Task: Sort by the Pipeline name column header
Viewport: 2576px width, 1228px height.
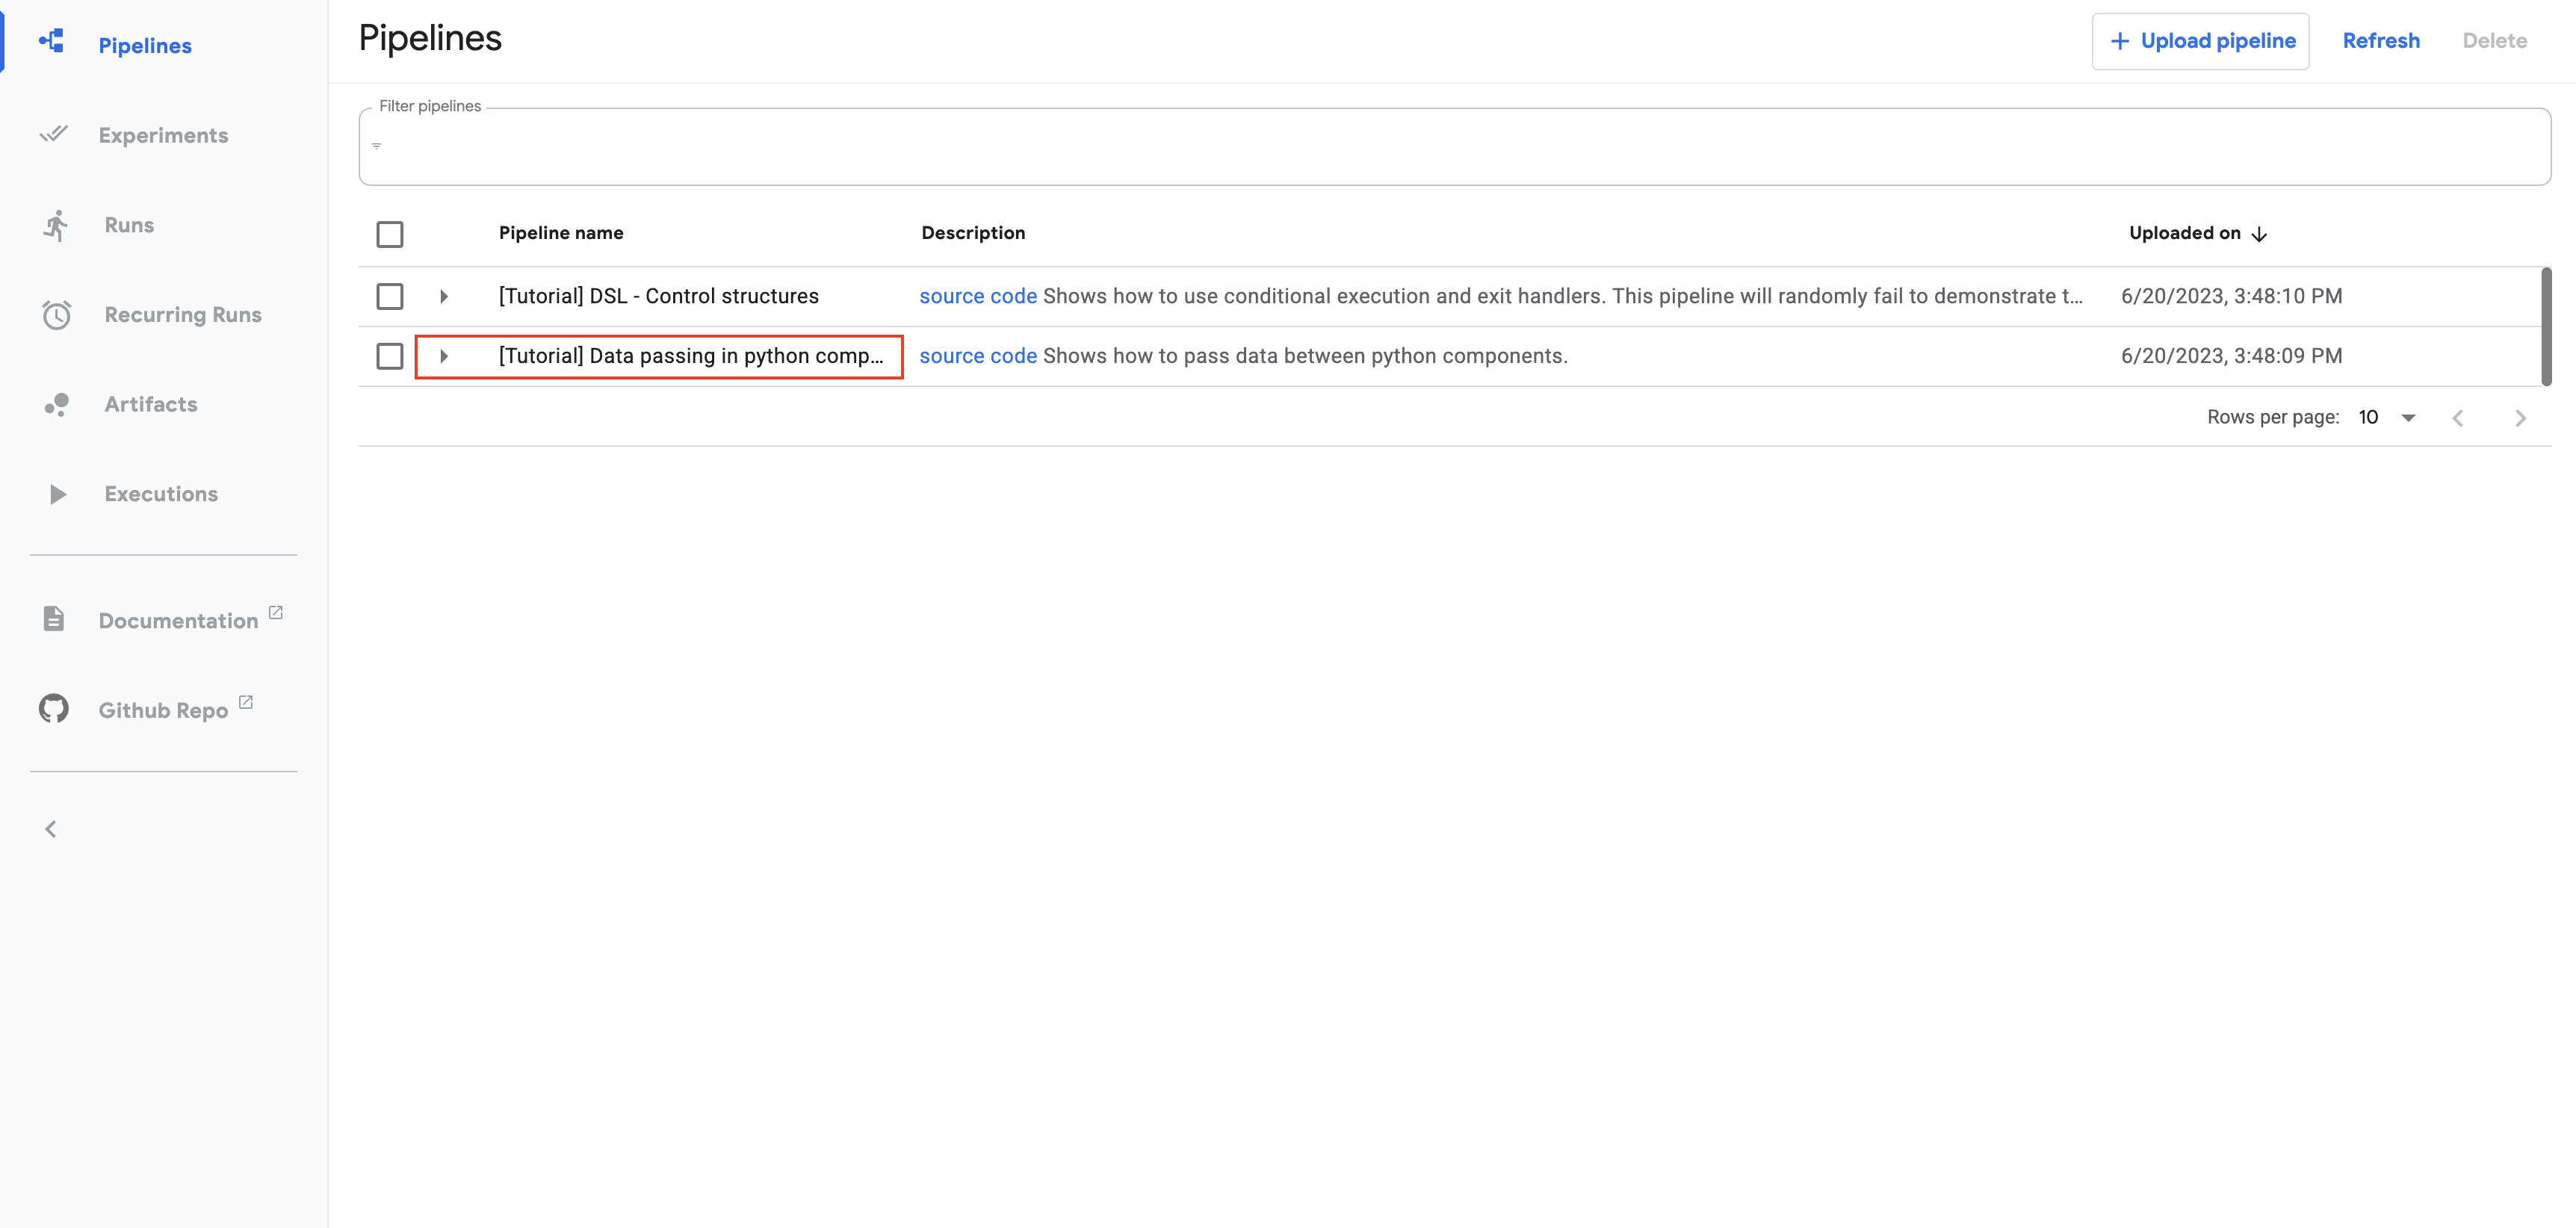Action: click(x=561, y=233)
